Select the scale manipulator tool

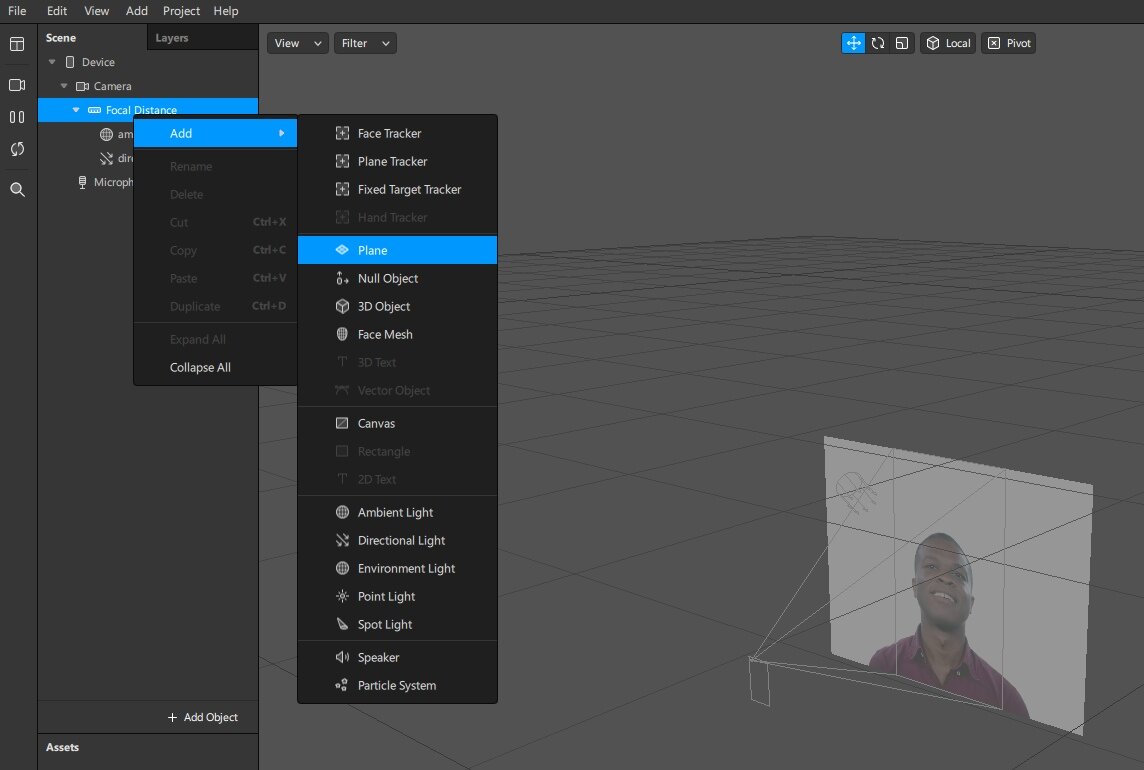902,43
